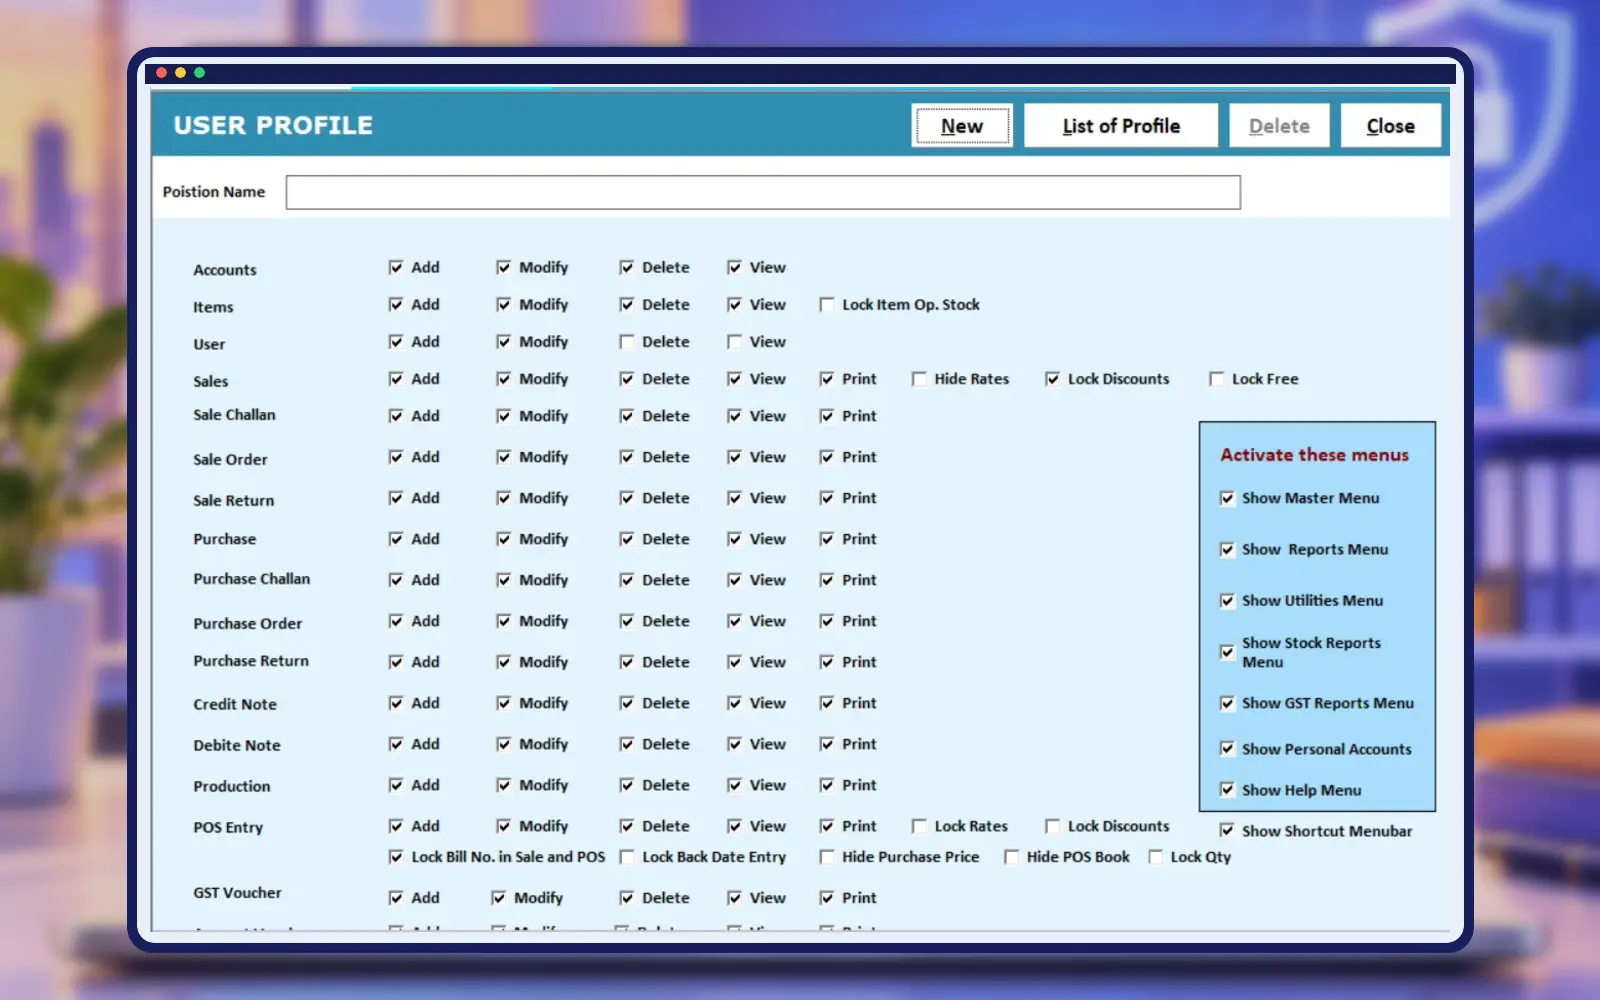Uncheck Show Master Menu
Image resolution: width=1600 pixels, height=1000 pixels.
(x=1227, y=498)
